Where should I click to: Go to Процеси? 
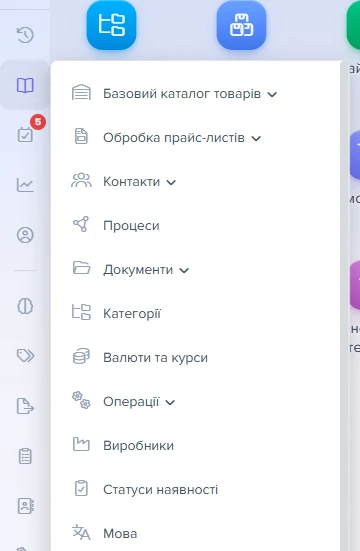(131, 226)
